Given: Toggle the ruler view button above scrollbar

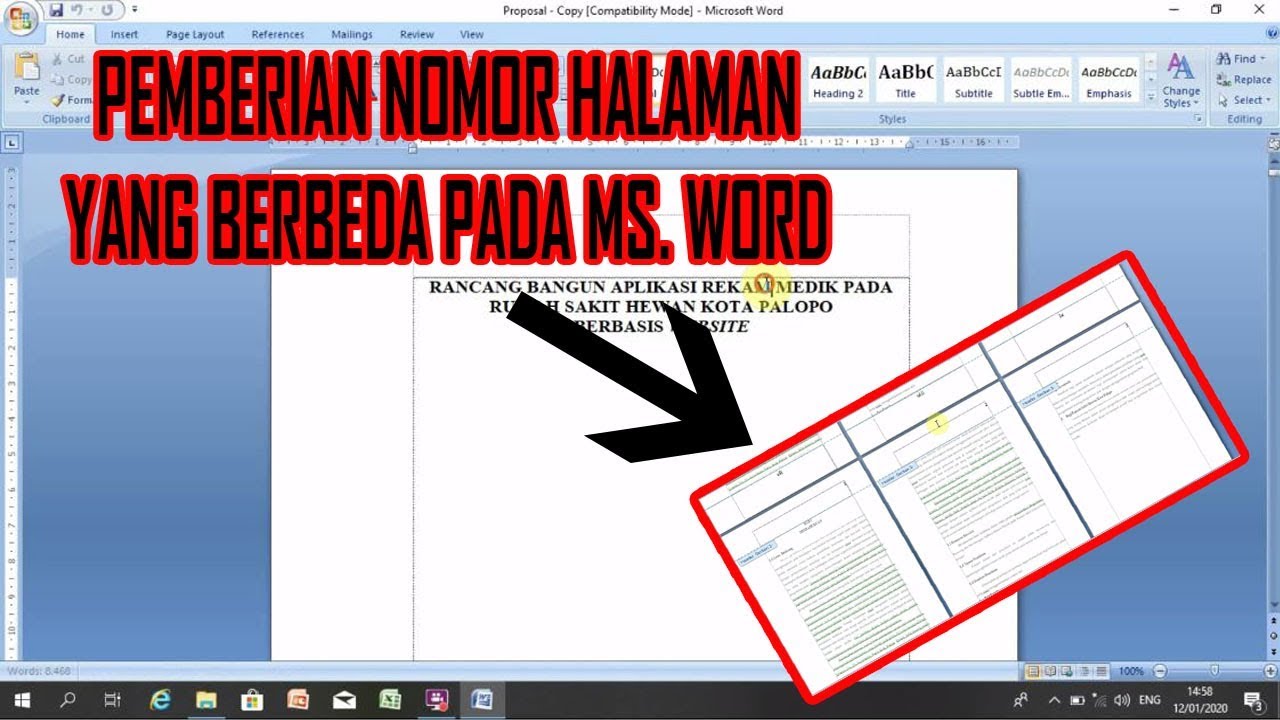Looking at the screenshot, I should pos(1273,144).
